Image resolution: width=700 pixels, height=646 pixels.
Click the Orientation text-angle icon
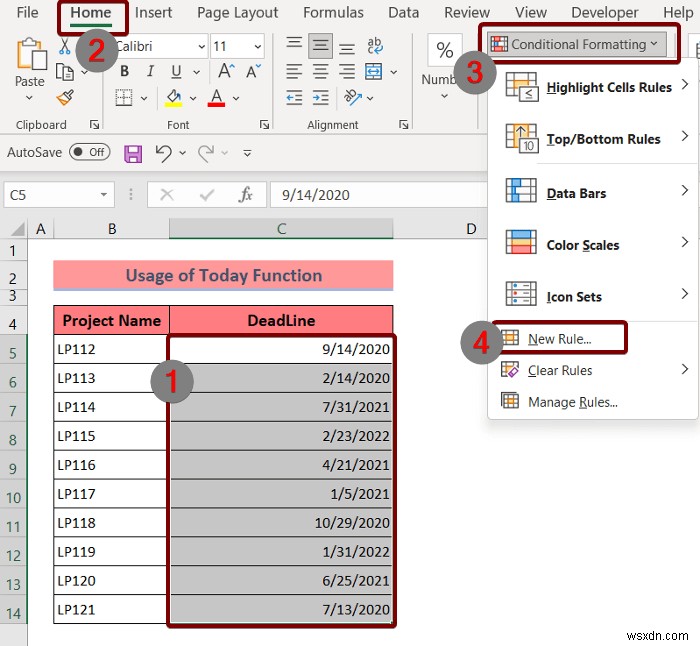(x=353, y=97)
